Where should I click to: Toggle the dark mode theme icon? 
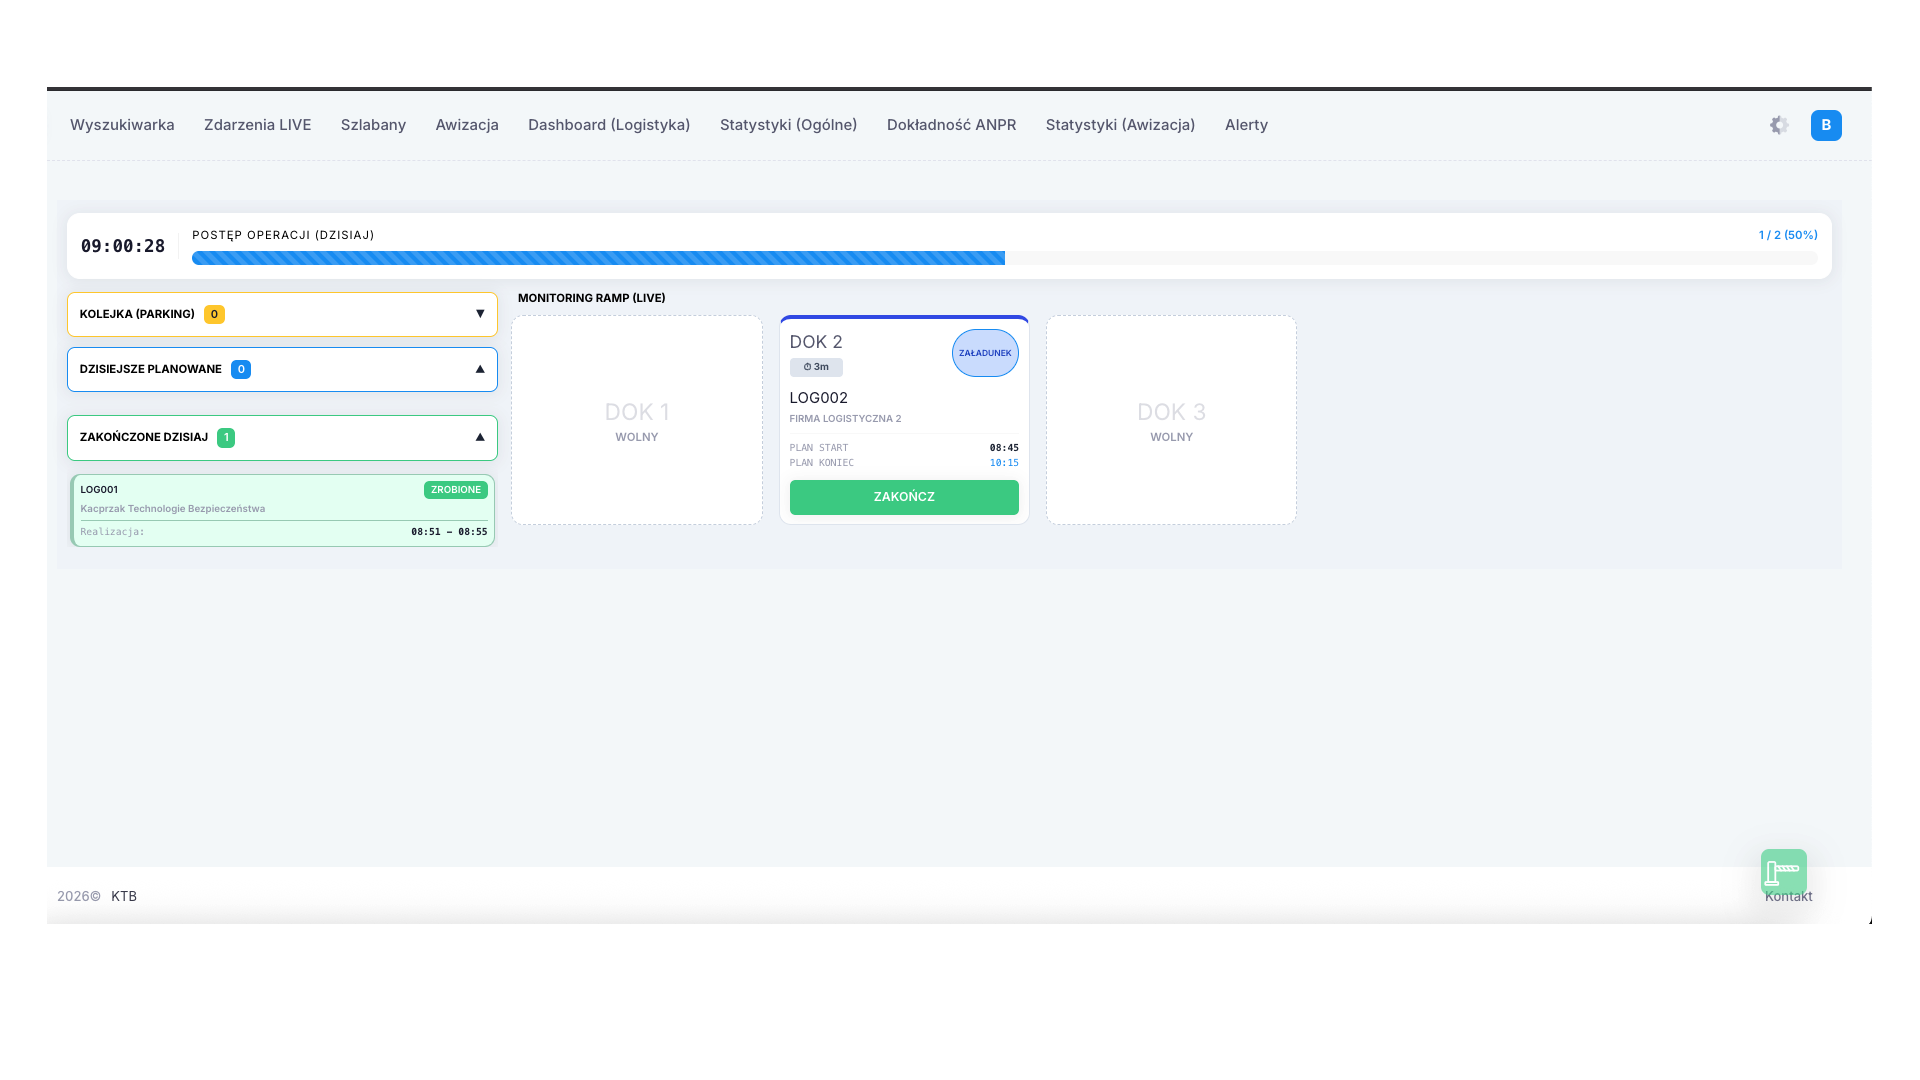1779,125
